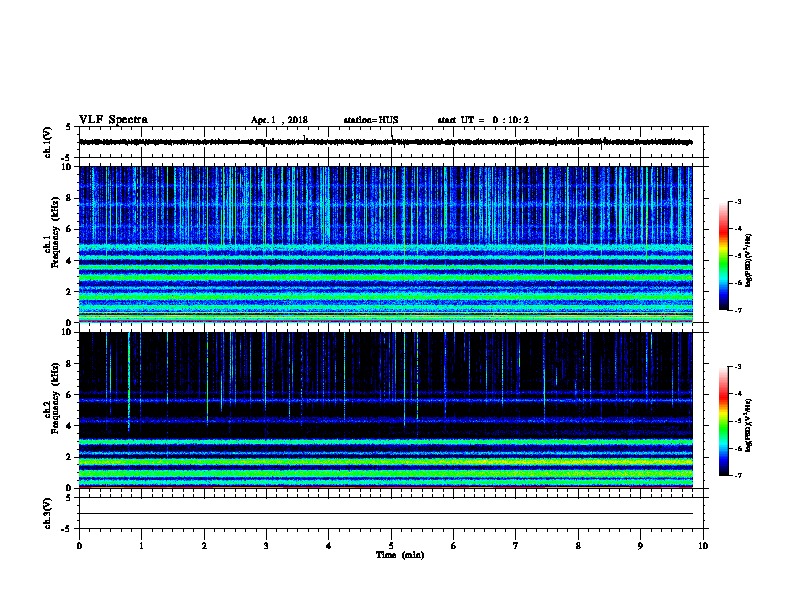Click the "8" kHz tick on ch.1 spectrogram

point(69,198)
